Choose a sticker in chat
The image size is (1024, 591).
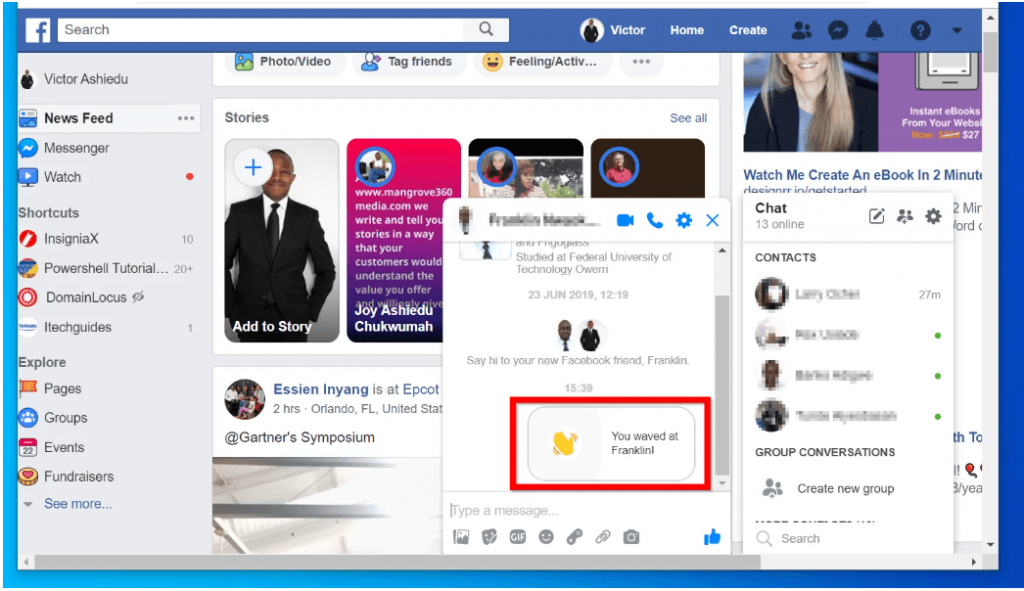[x=489, y=537]
